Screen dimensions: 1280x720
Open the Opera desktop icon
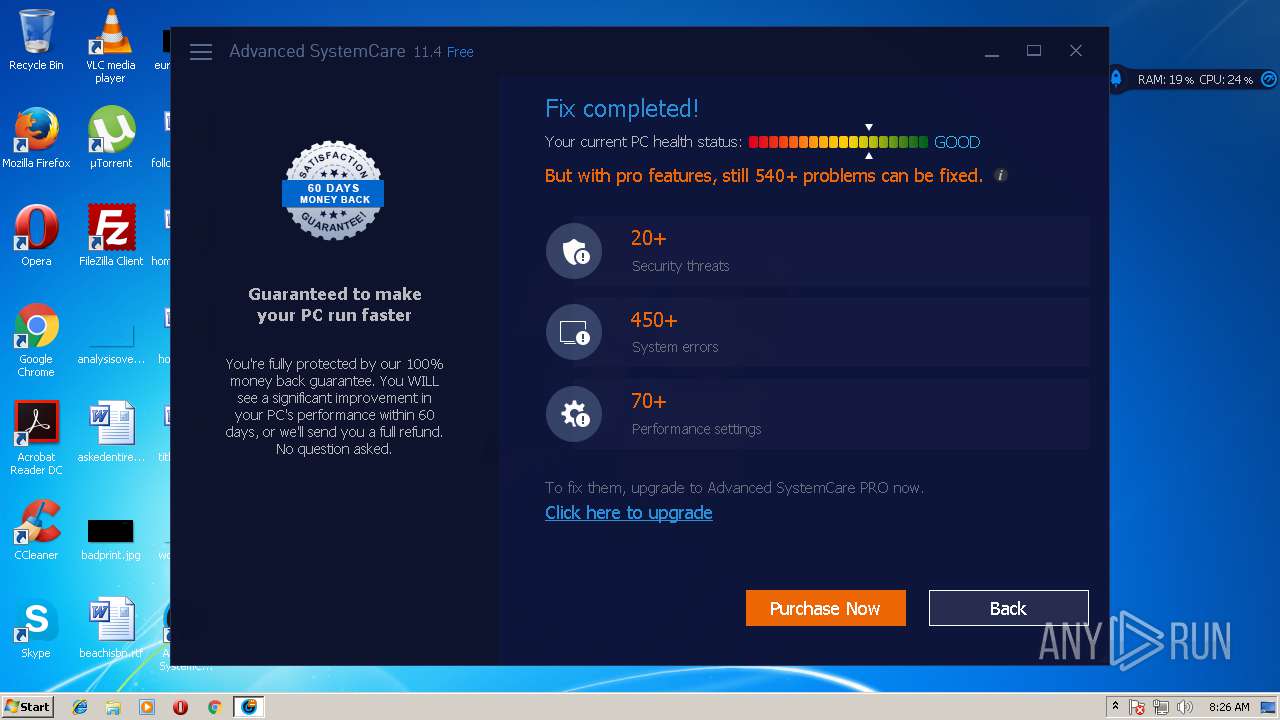tap(36, 236)
